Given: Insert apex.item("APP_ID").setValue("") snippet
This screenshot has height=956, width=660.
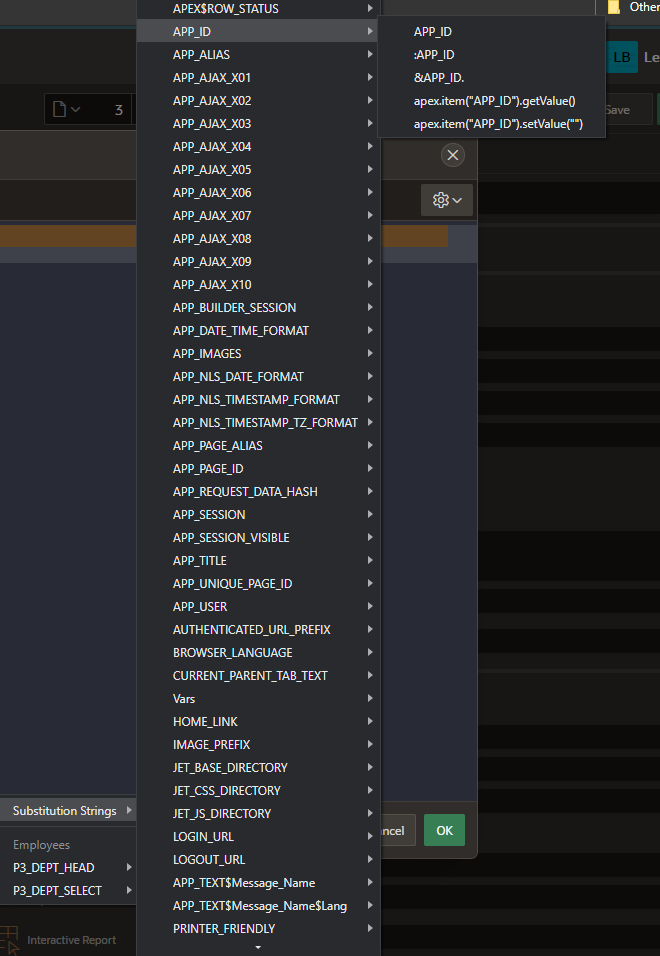Looking at the screenshot, I should [x=491, y=124].
